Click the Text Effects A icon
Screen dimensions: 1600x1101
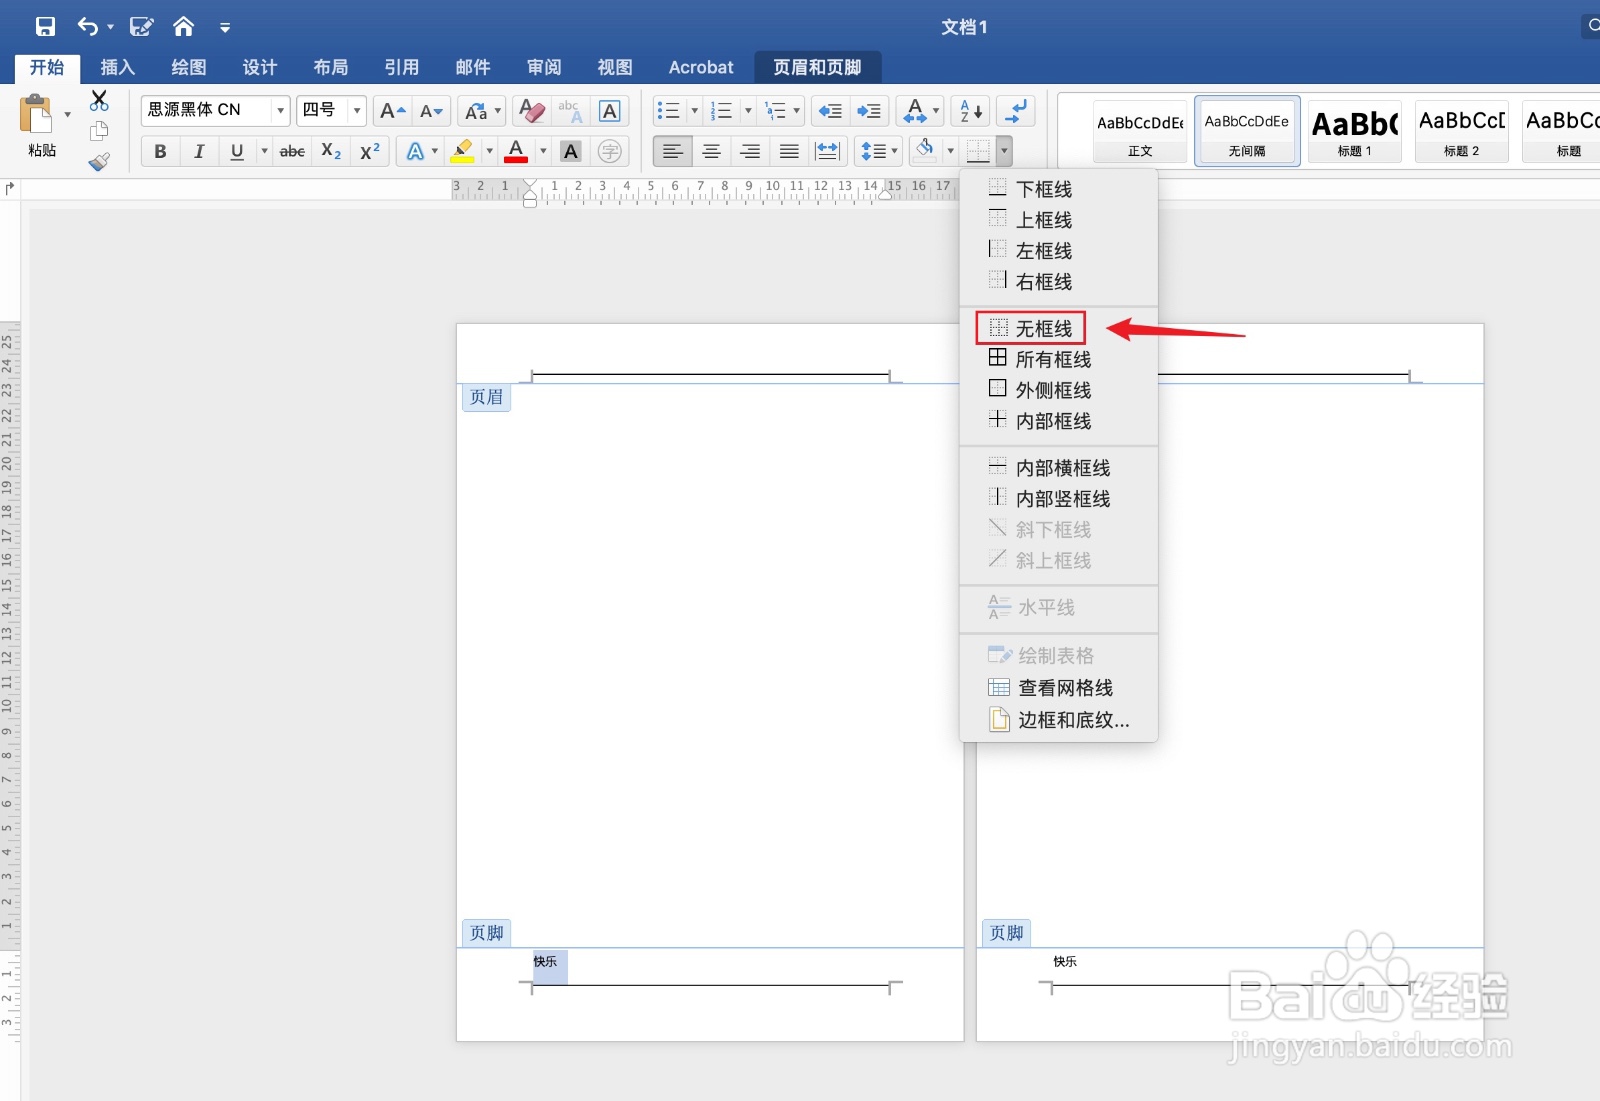tap(415, 151)
